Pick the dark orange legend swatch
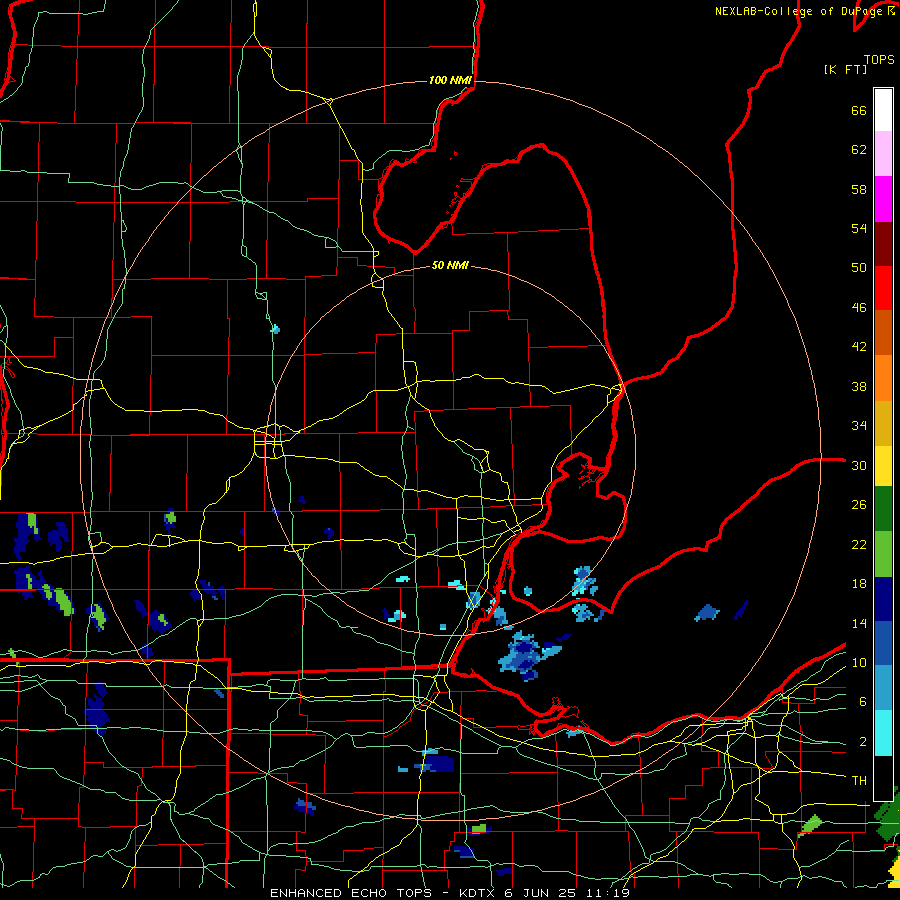This screenshot has width=900, height=900. pos(883,333)
